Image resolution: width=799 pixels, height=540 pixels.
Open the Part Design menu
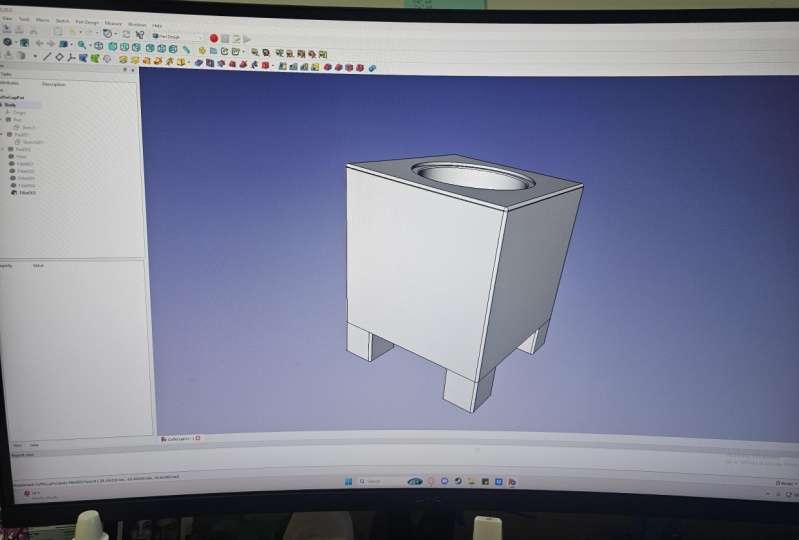pos(87,22)
